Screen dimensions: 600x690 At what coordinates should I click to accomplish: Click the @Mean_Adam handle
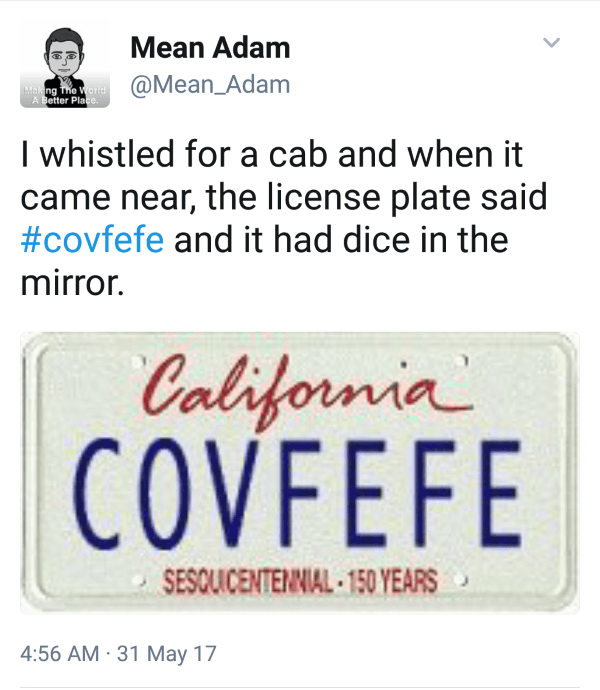[210, 84]
